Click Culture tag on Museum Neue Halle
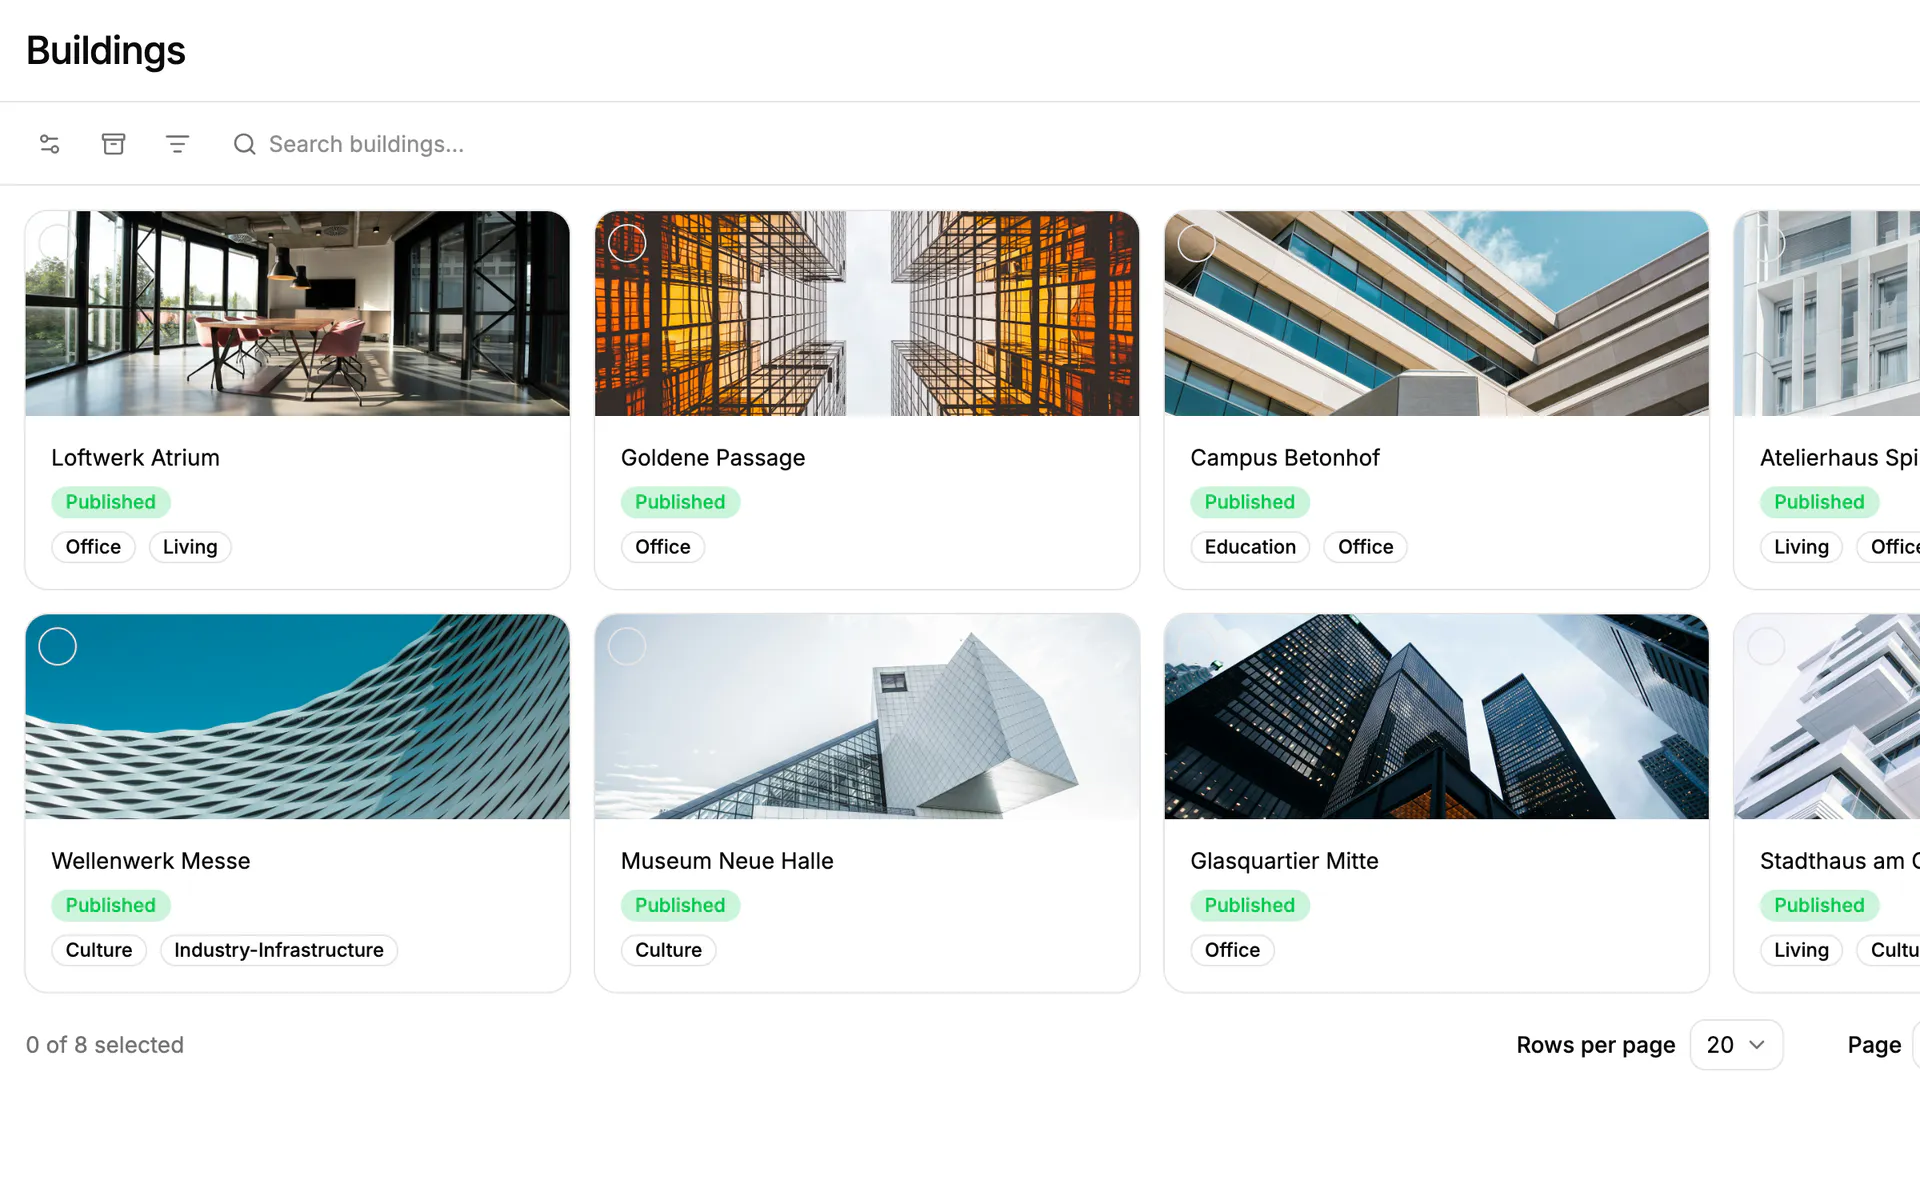This screenshot has width=1920, height=1200. (x=669, y=950)
